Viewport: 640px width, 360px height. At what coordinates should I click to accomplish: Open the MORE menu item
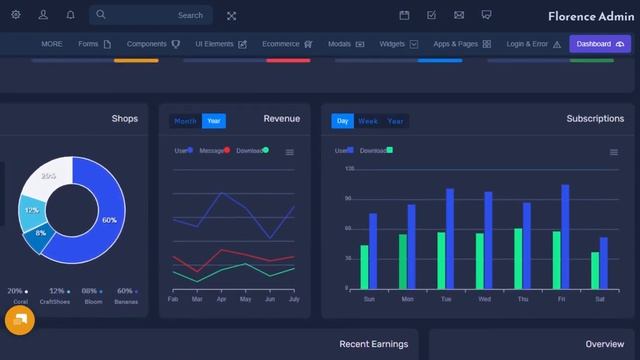(52, 44)
